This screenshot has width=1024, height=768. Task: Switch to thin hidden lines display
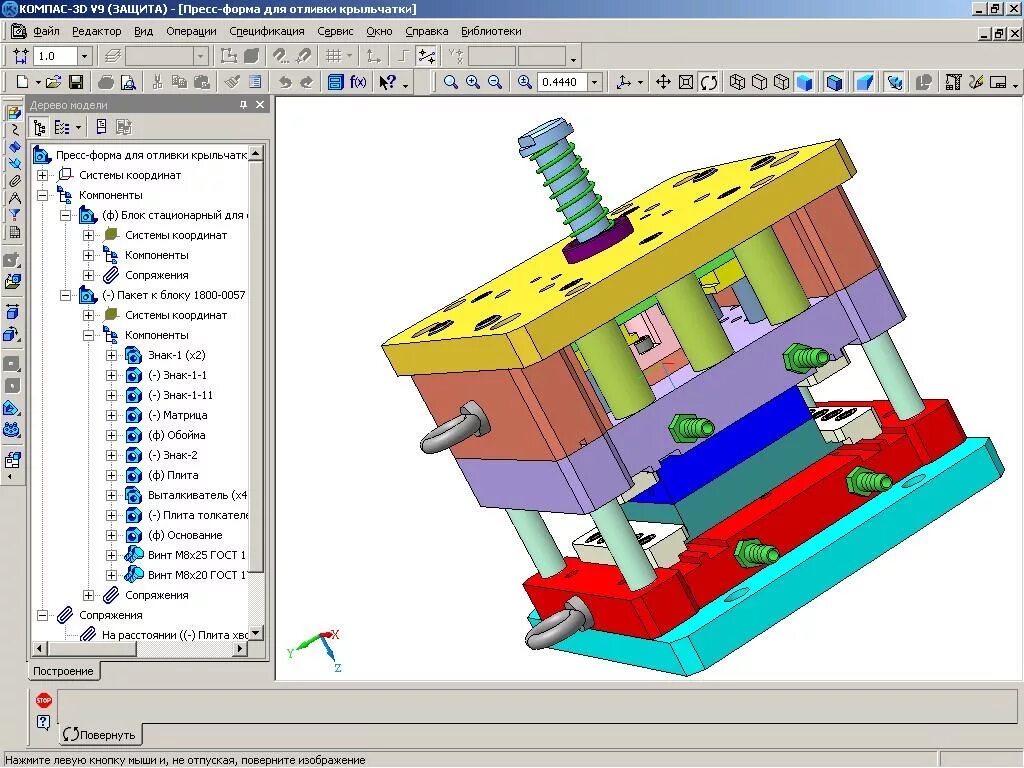[x=781, y=82]
